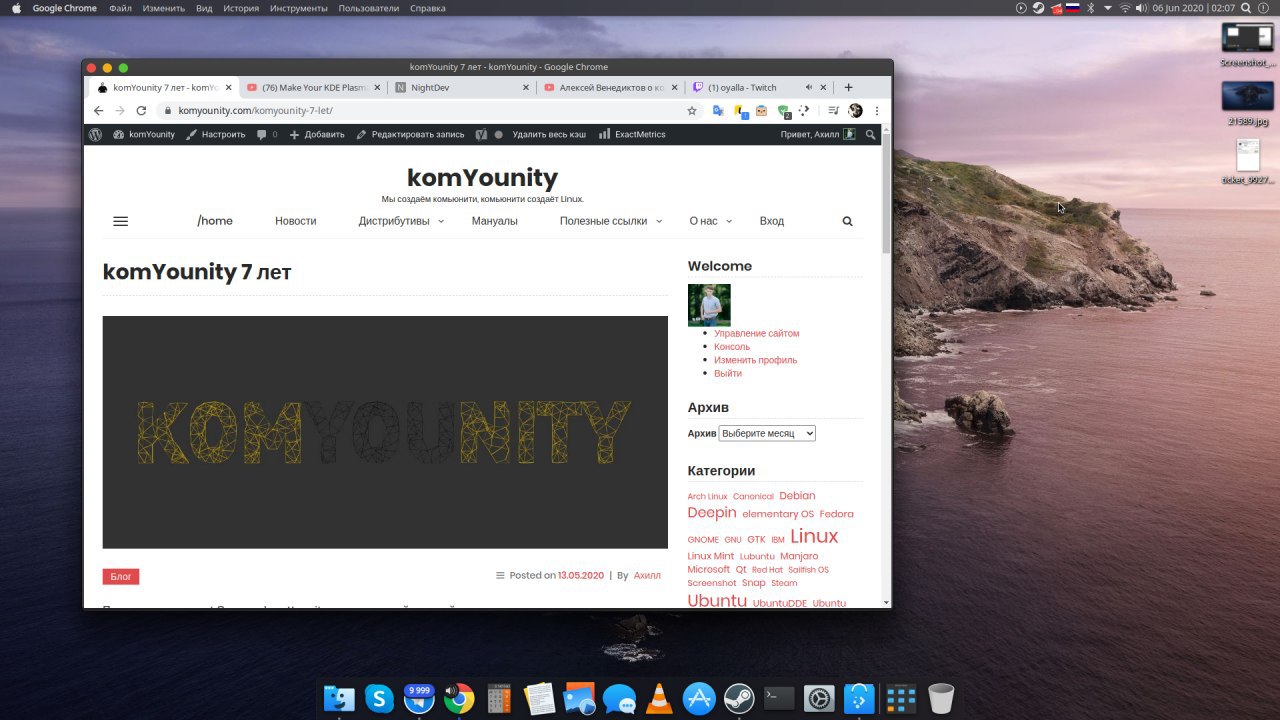The width and height of the screenshot is (1280, 720).
Task: Expand the system tray arrow in menu bar
Action: (1108, 8)
